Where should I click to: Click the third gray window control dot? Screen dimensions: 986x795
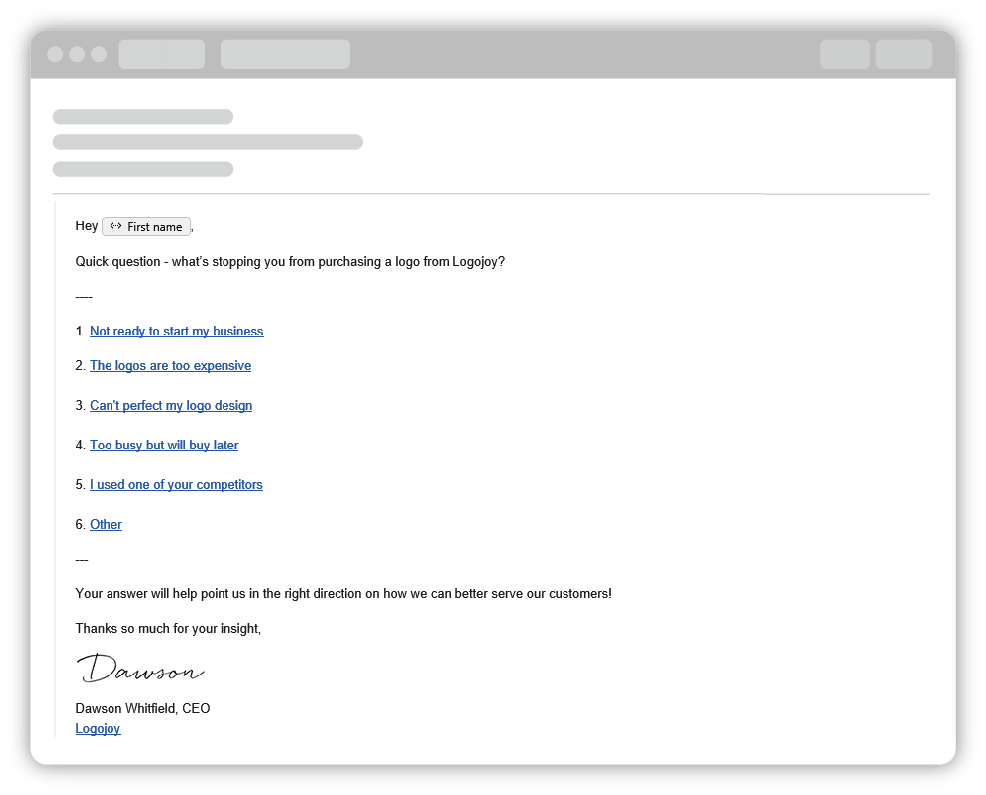(x=99, y=54)
